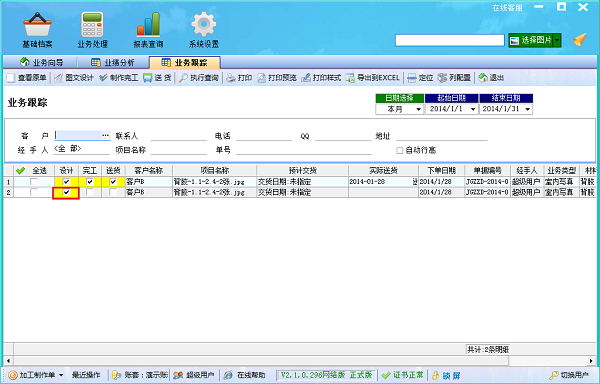Open 在线客服 link in title bar
The height and width of the screenshot is (384, 600).
tap(507, 8)
